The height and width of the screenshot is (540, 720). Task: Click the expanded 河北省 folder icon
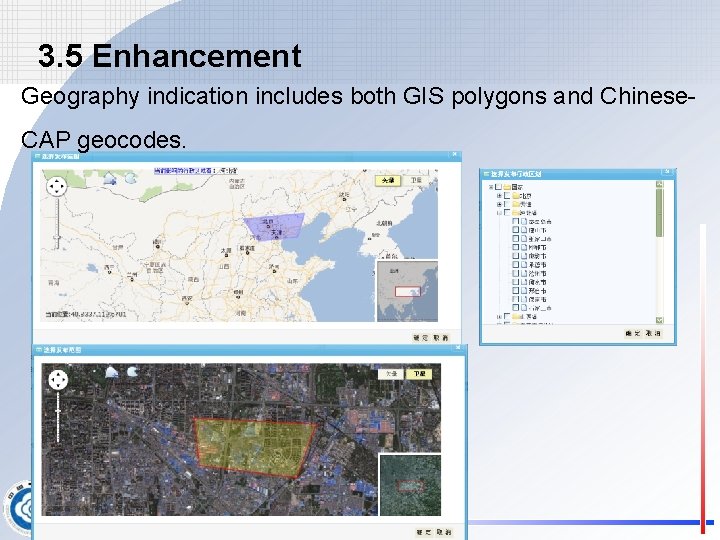(x=516, y=213)
